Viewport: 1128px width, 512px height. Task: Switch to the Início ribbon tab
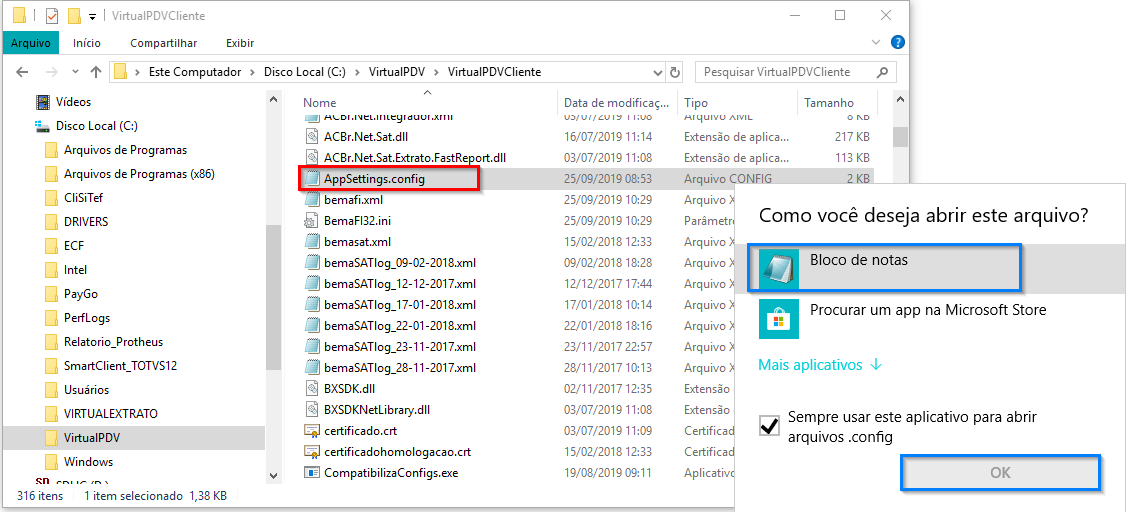(87, 43)
